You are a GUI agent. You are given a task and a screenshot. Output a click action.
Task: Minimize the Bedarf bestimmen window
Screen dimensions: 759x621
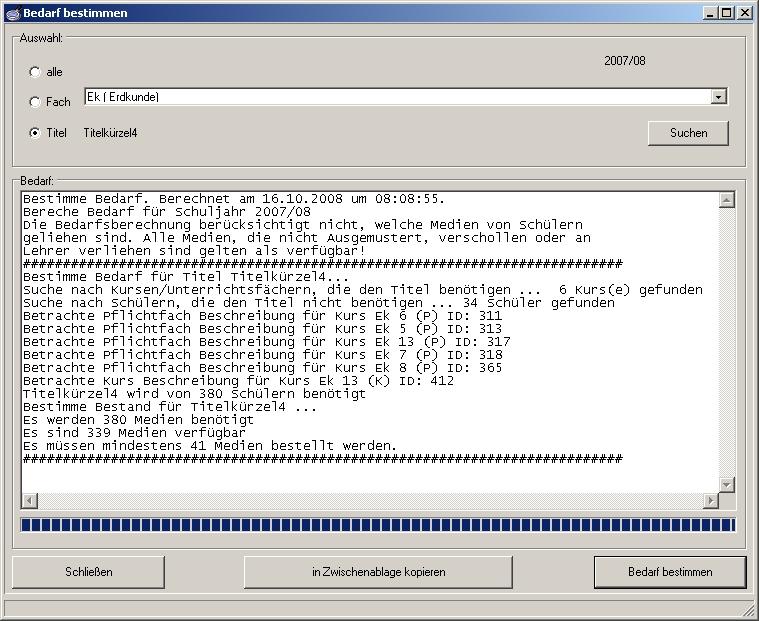(x=712, y=12)
